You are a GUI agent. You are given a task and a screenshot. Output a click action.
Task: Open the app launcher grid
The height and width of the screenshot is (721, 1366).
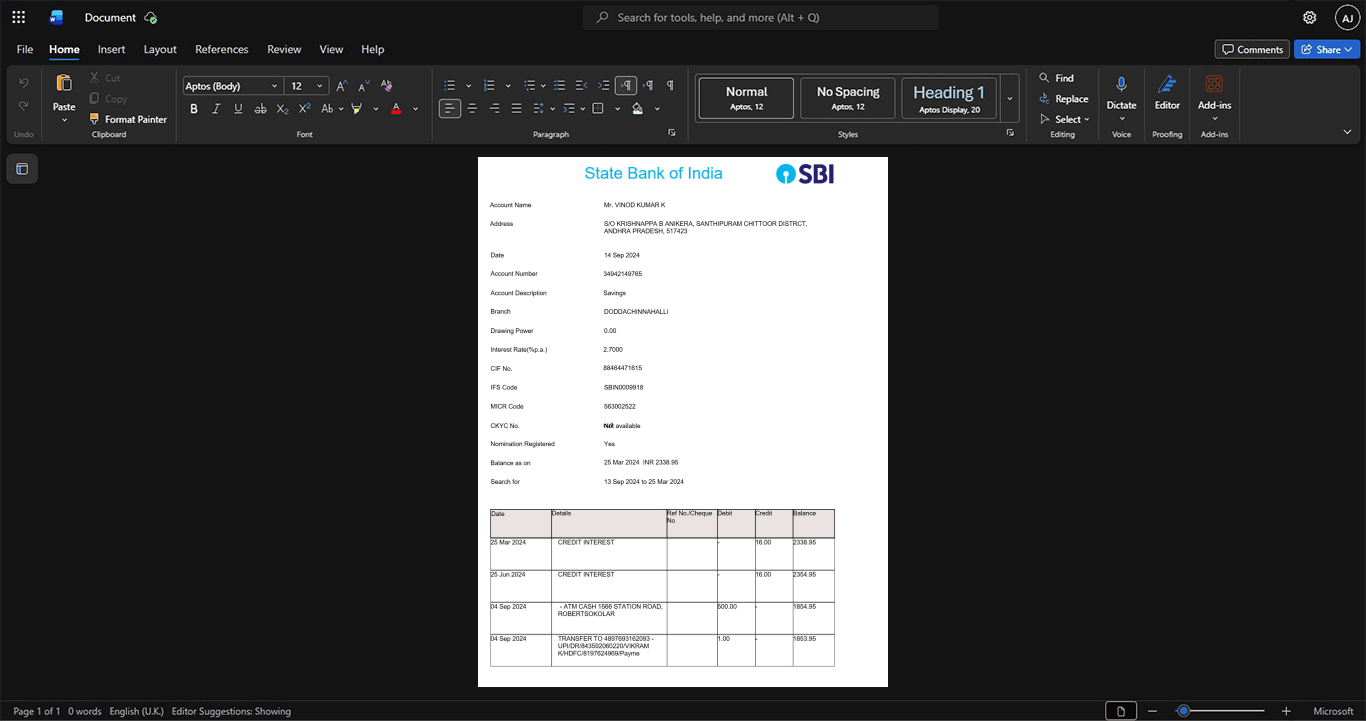point(18,17)
